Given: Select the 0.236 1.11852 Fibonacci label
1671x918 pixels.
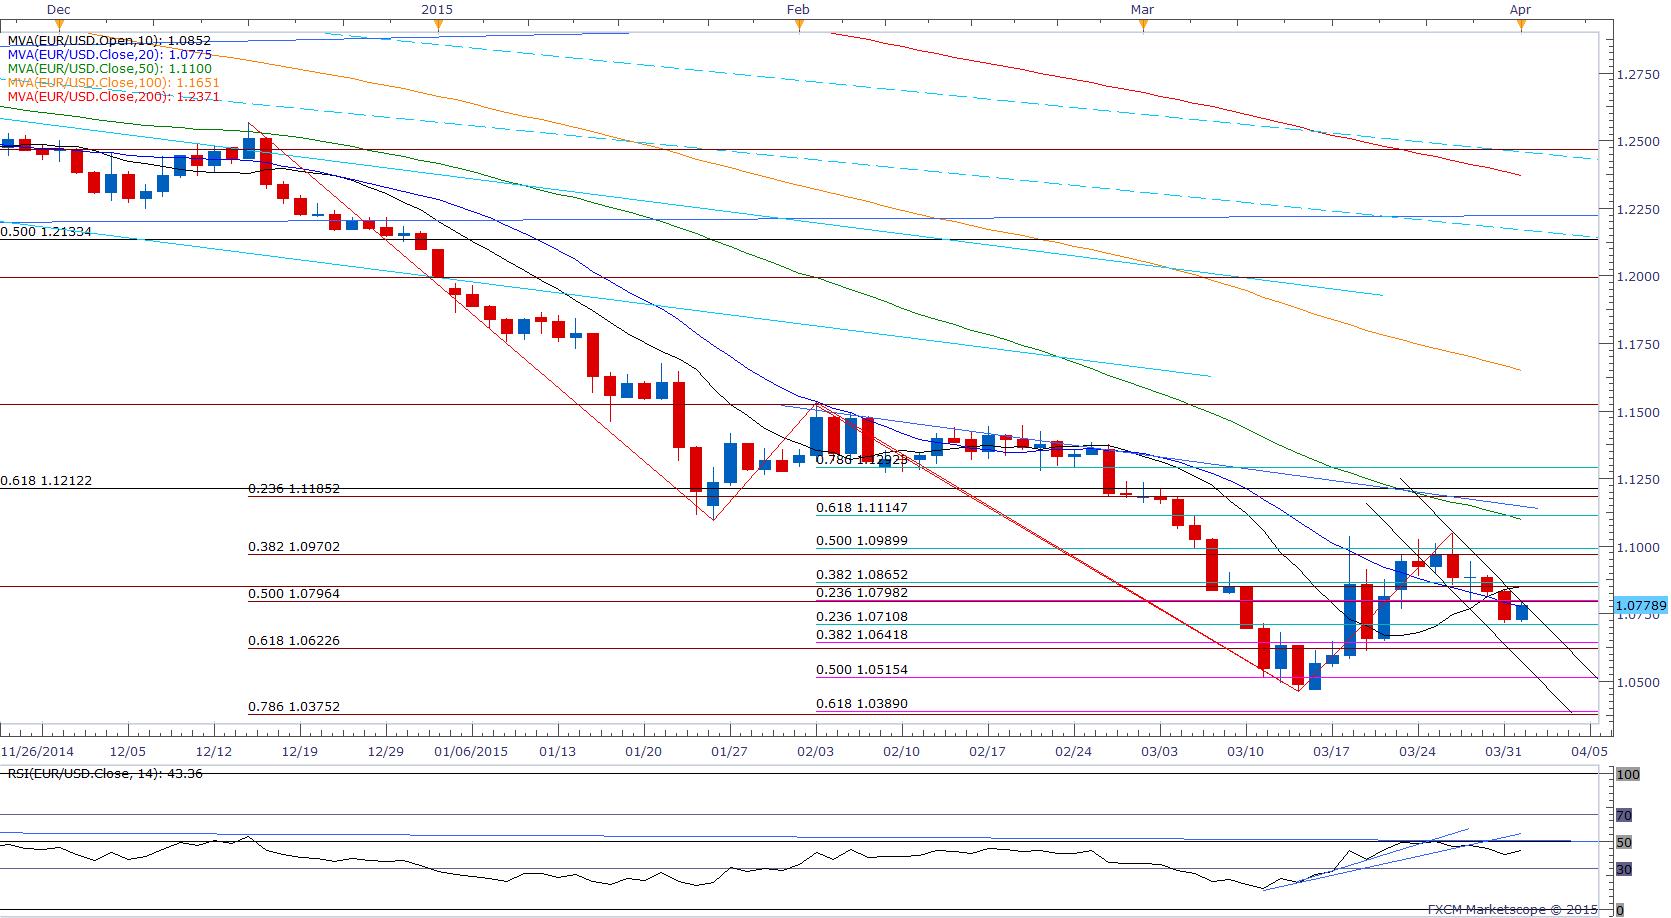Looking at the screenshot, I should click(x=294, y=489).
